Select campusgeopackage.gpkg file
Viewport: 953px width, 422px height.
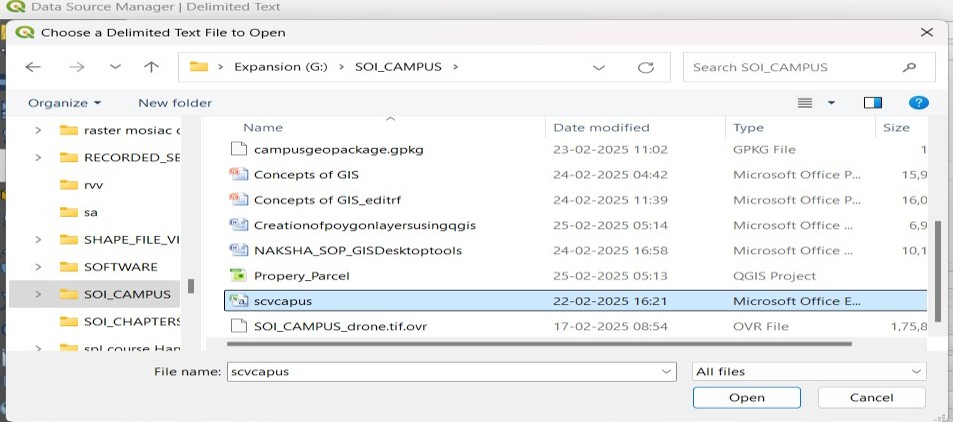[339, 150]
